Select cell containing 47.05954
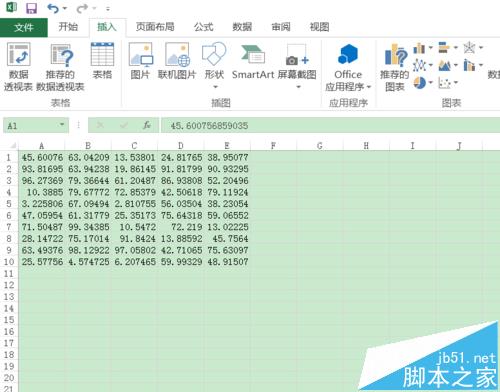Viewport: 500px width, 392px height. pos(42,215)
